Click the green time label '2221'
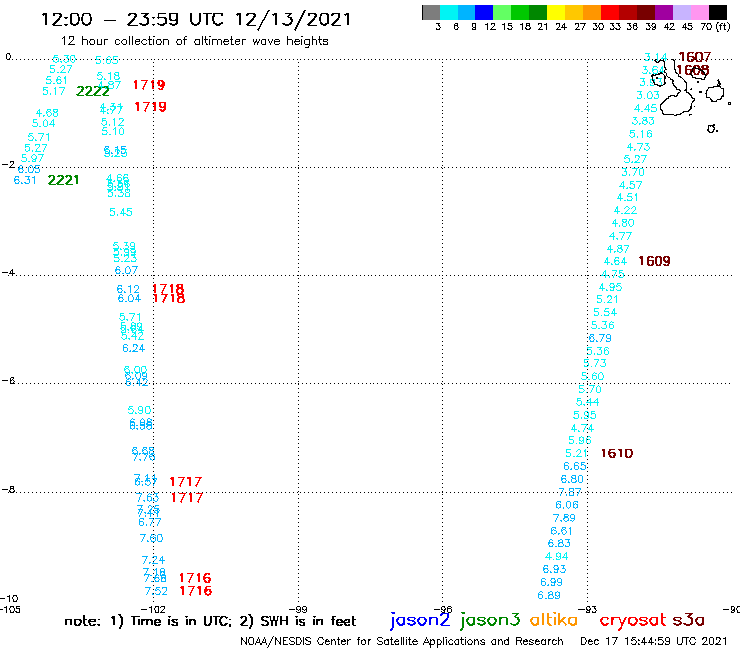Image resolution: width=740 pixels, height=650 pixels. click(x=63, y=180)
